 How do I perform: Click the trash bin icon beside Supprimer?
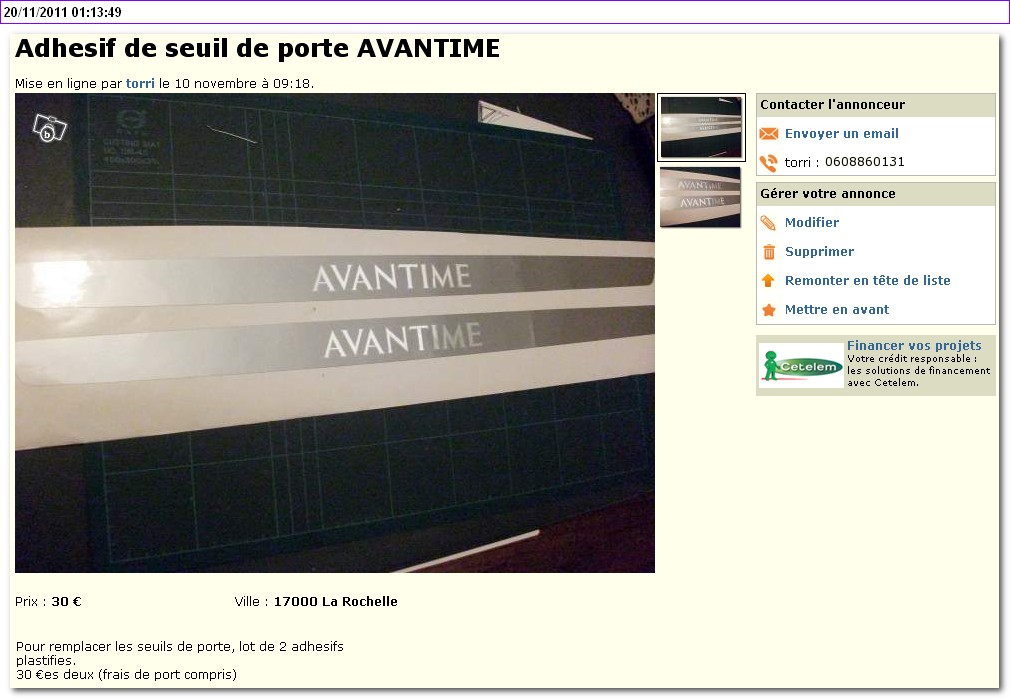[768, 252]
